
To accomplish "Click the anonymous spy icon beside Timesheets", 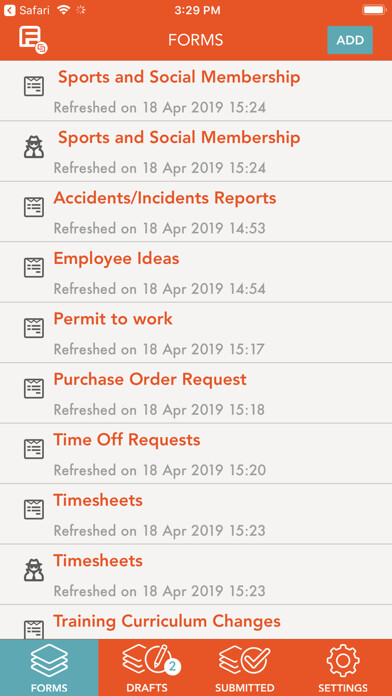I will pyautogui.click(x=34, y=571).
